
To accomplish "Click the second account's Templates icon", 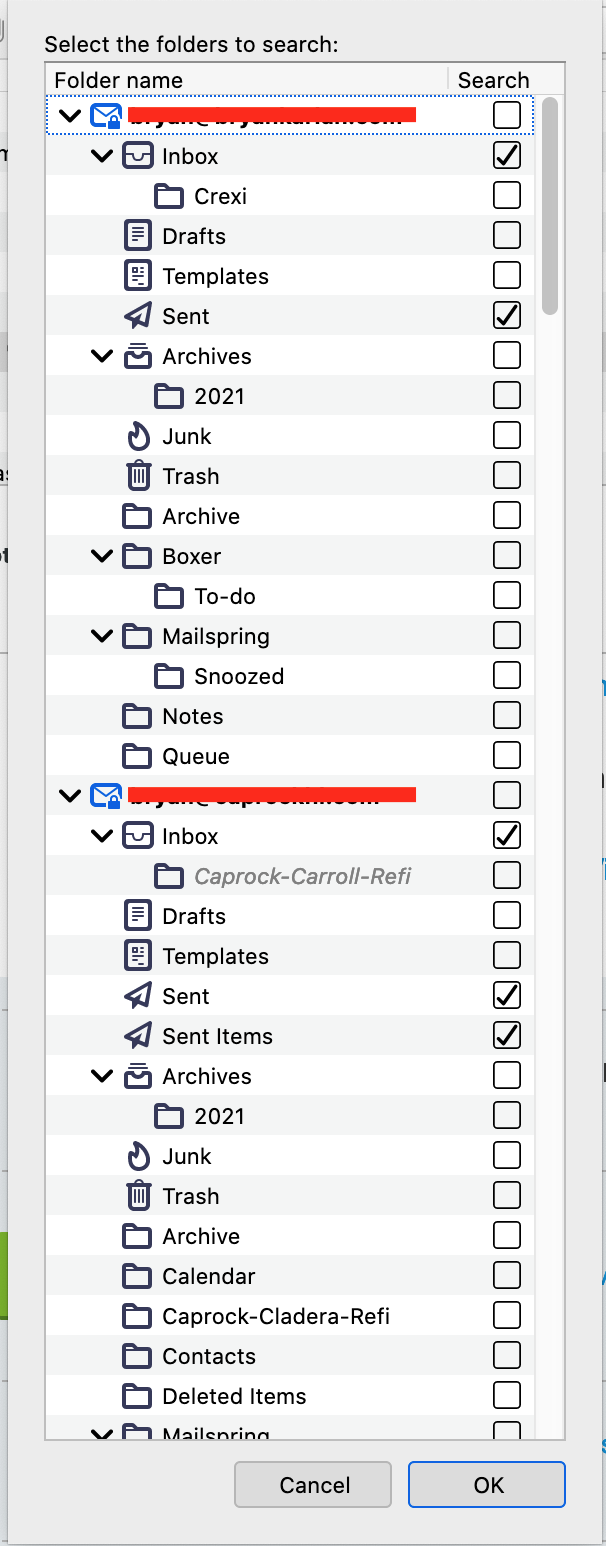I will point(137,956).
